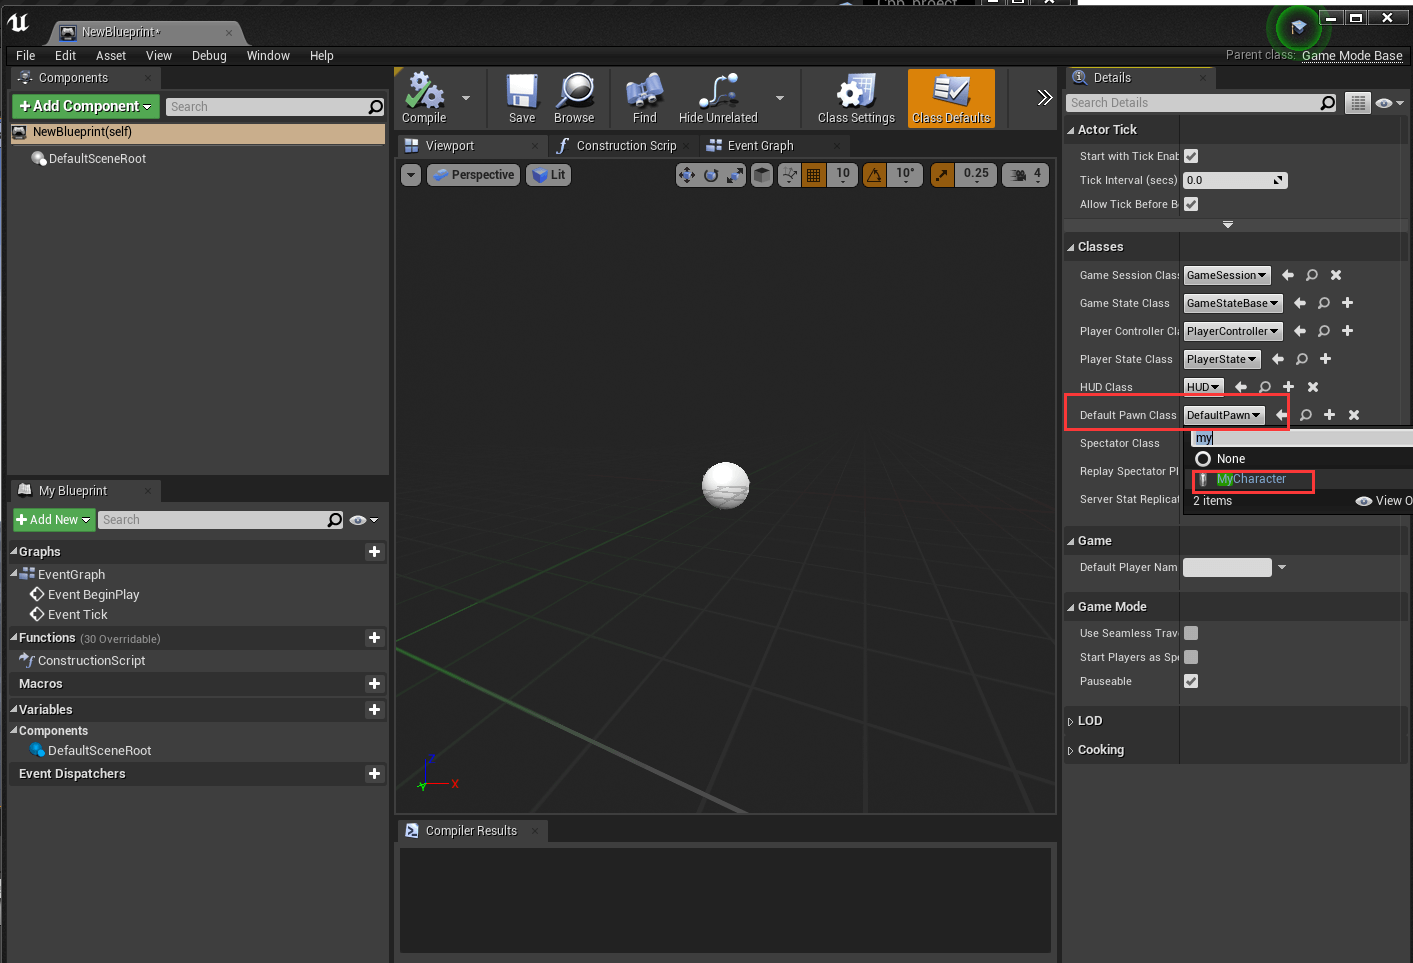
Task: Compile the blueprint
Action: [424, 97]
